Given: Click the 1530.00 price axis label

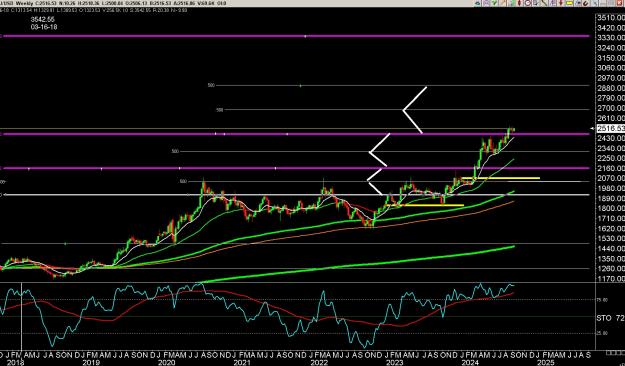Looking at the screenshot, I should click(611, 238).
